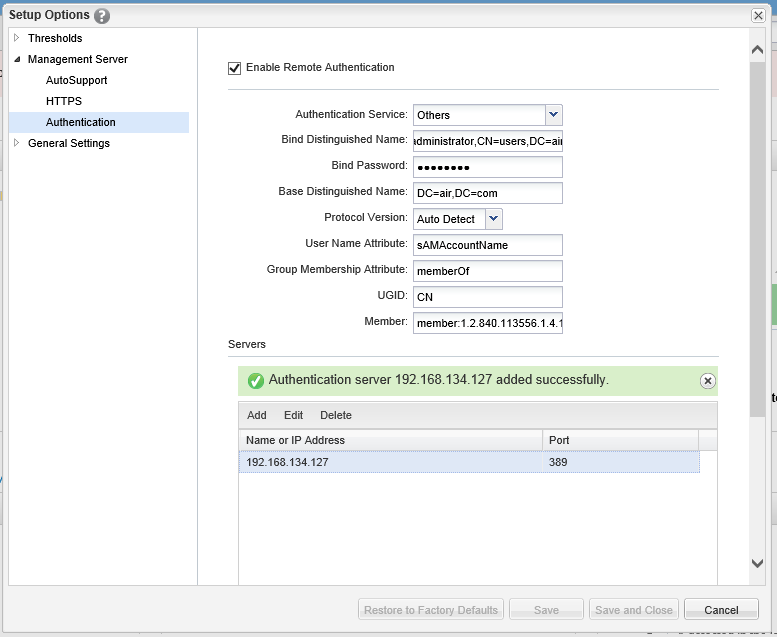Viewport: 777px width, 637px height.
Task: Expand the Thresholds tree node
Action: (x=17, y=38)
